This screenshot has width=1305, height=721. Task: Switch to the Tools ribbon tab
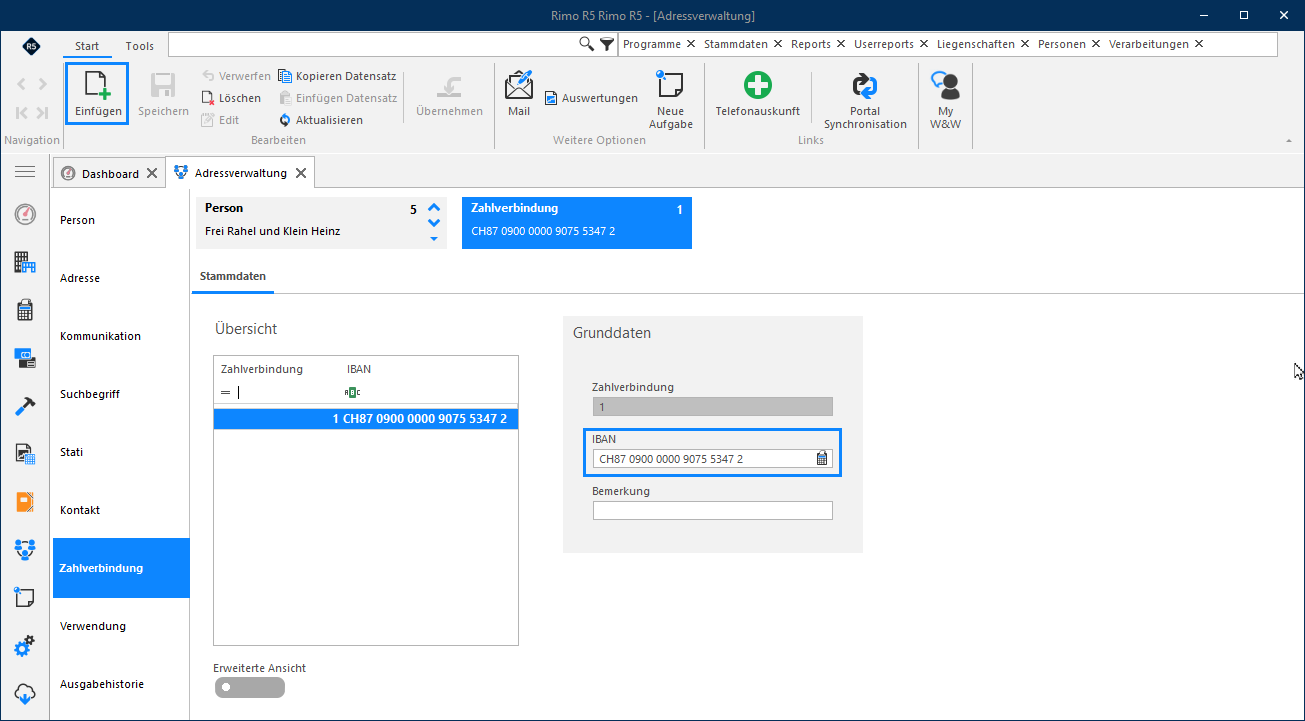coord(140,46)
